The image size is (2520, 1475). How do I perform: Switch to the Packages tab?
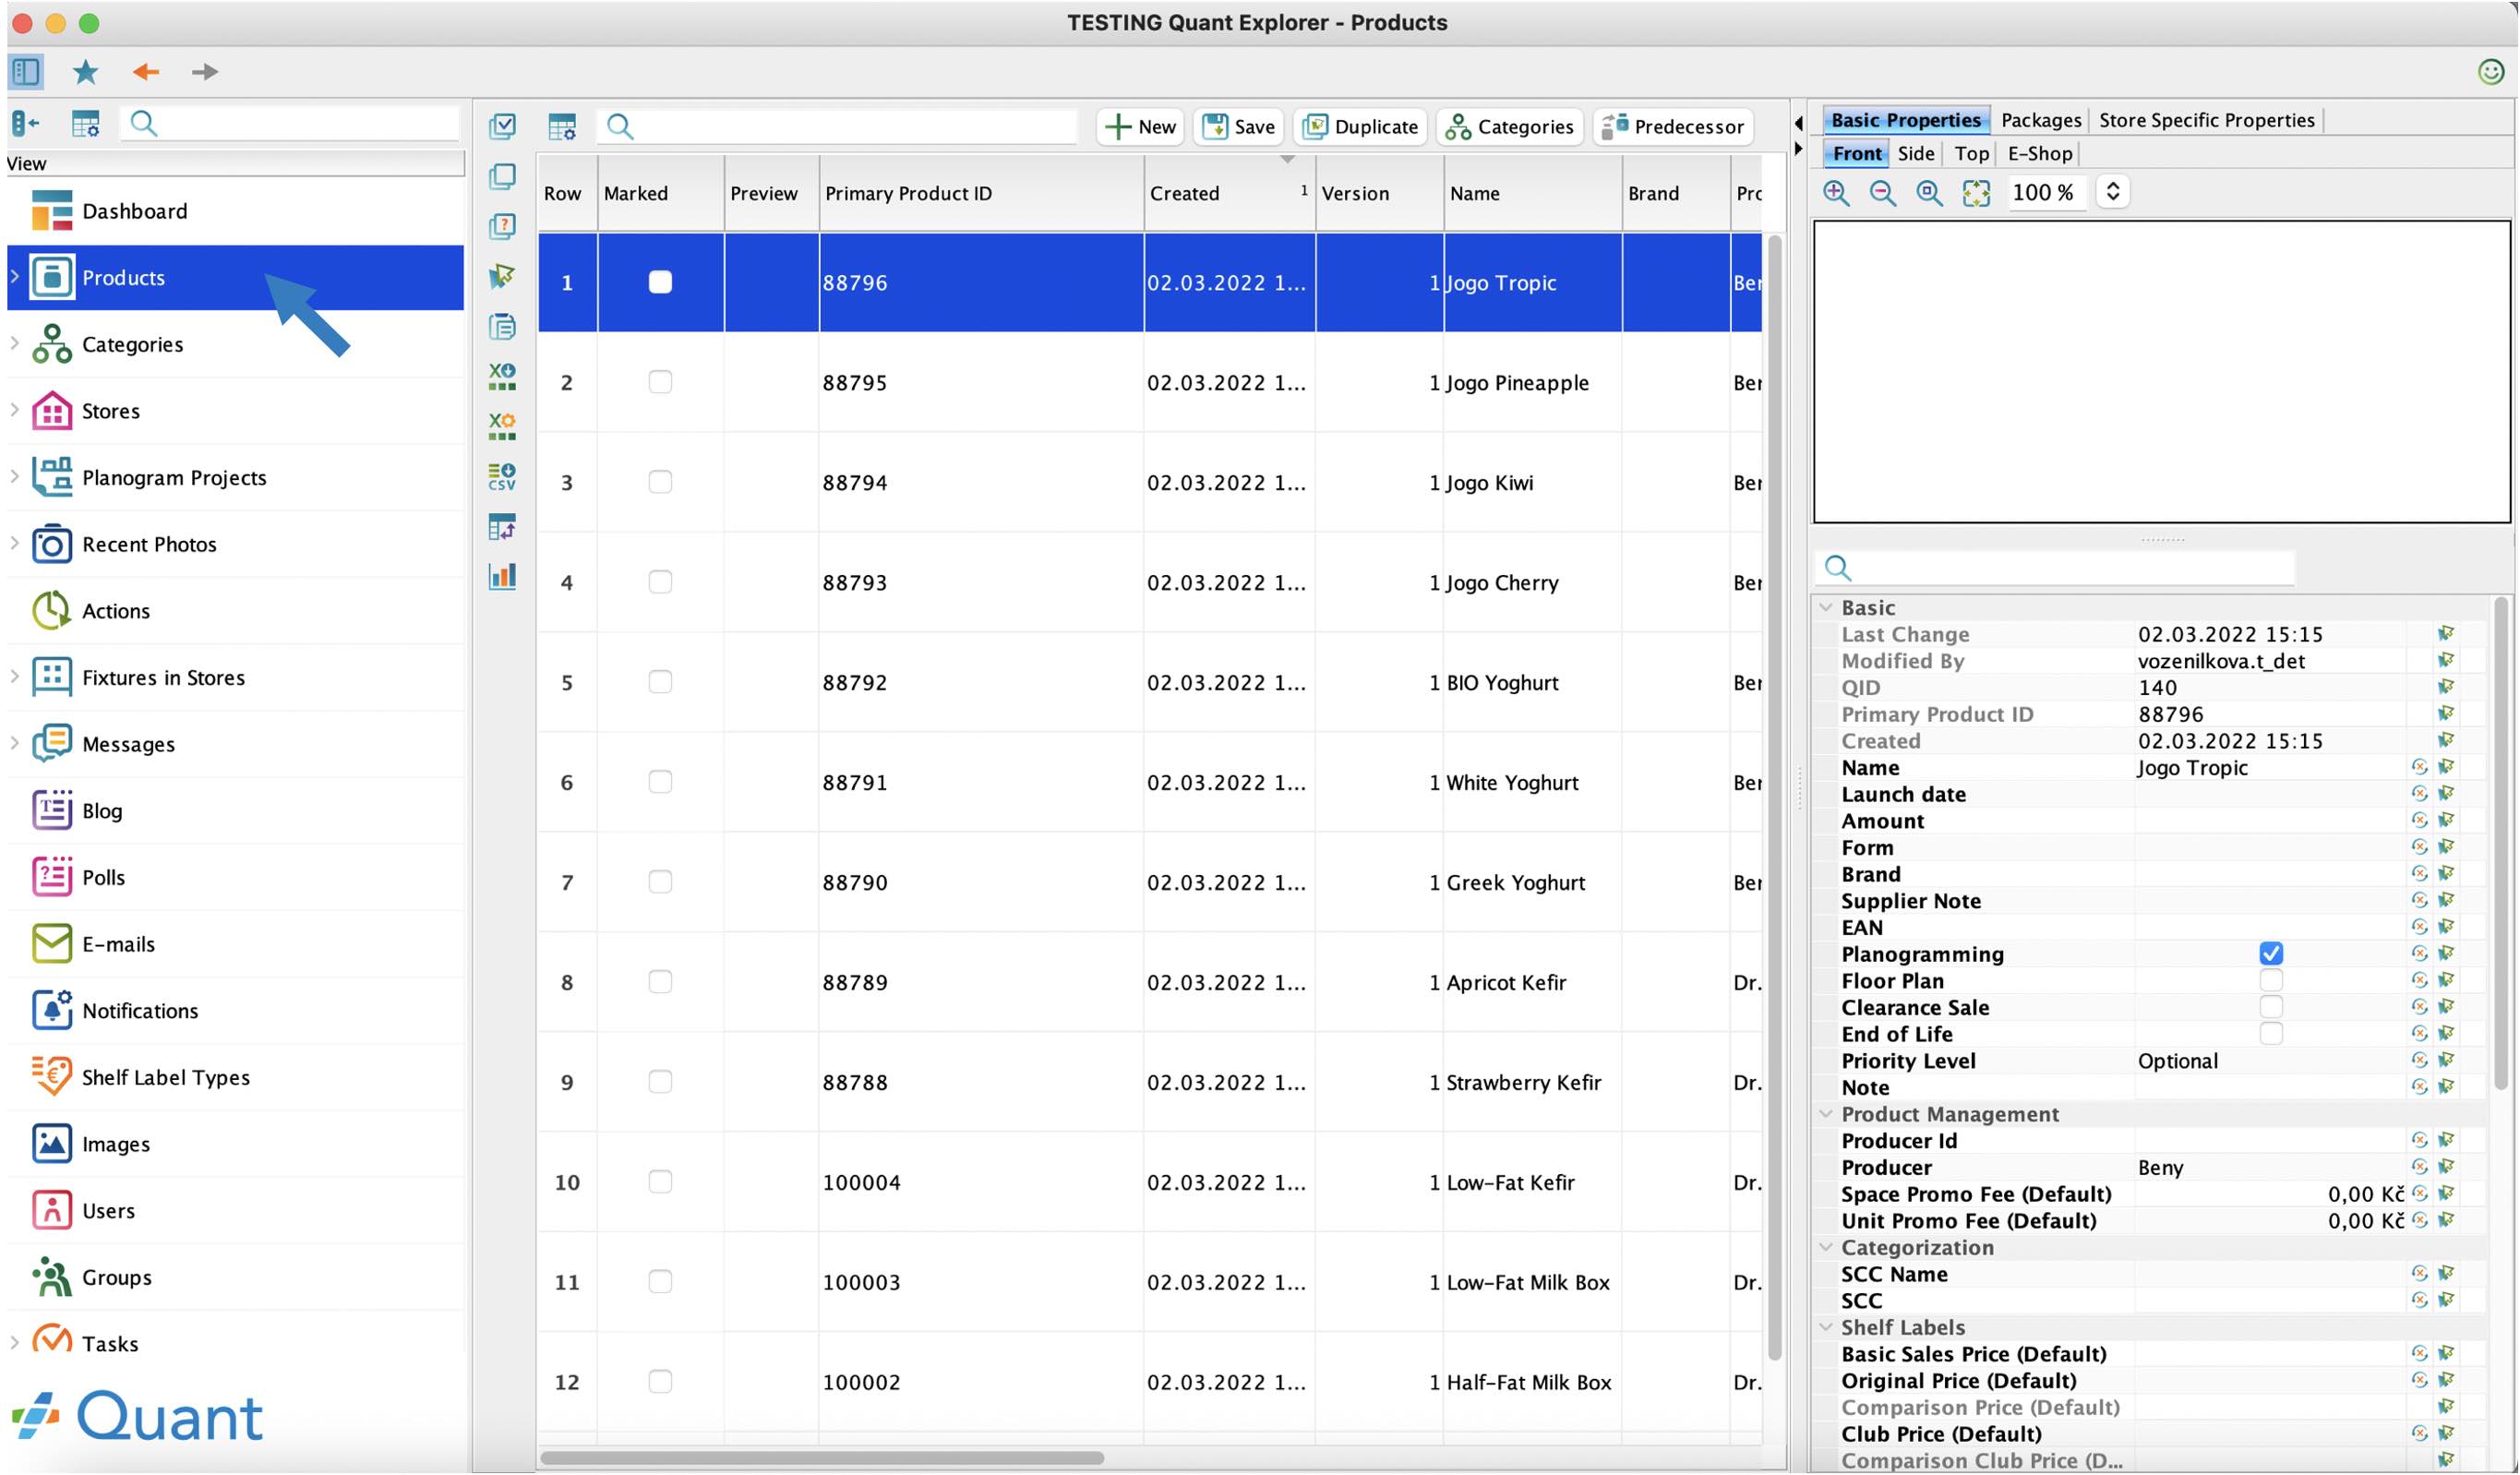click(2041, 120)
